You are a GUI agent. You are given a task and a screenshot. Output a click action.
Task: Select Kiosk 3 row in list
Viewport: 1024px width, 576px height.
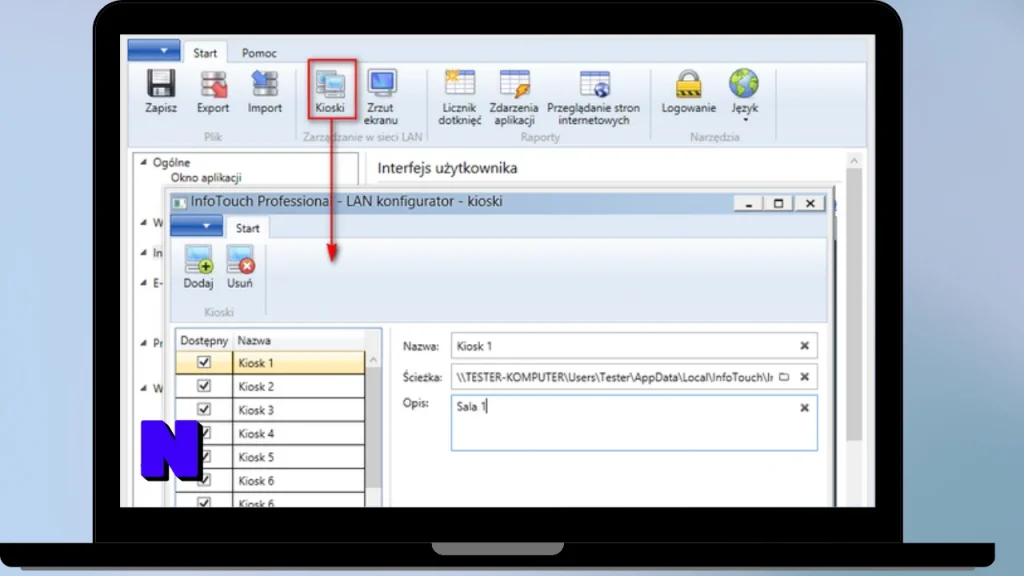click(x=270, y=410)
